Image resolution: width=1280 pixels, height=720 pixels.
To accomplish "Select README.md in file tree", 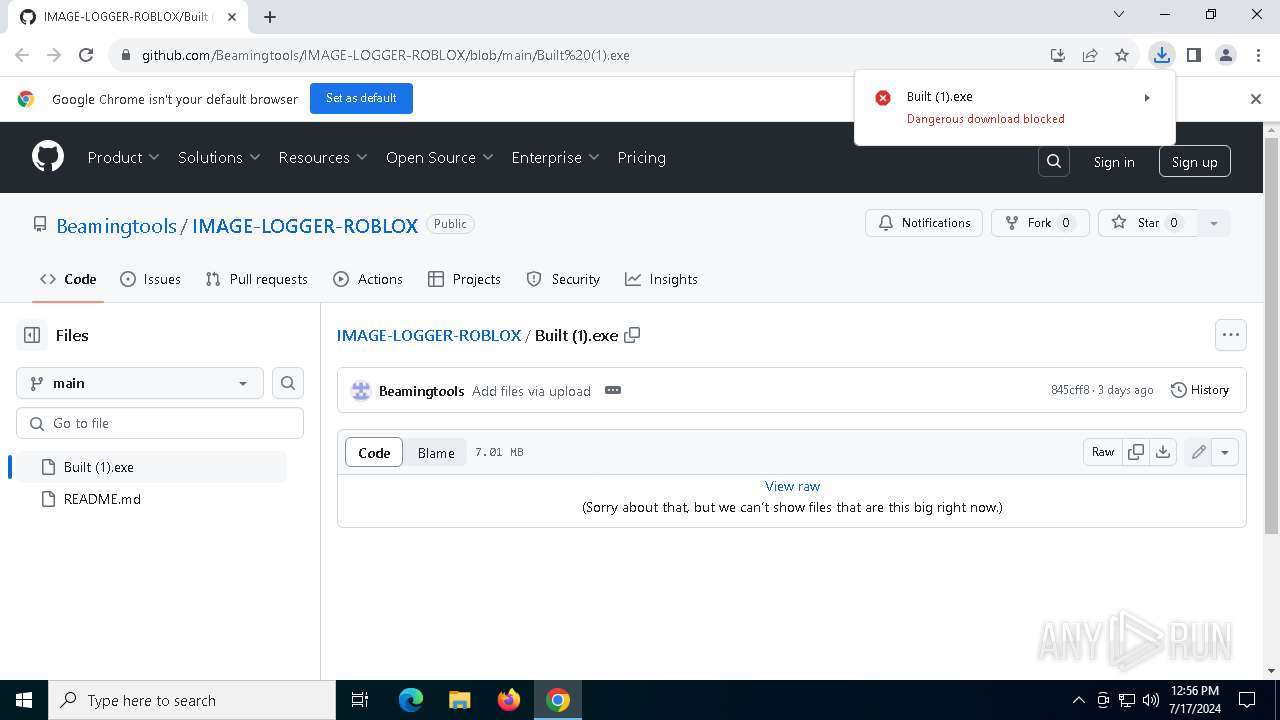I will pyautogui.click(x=151, y=499).
